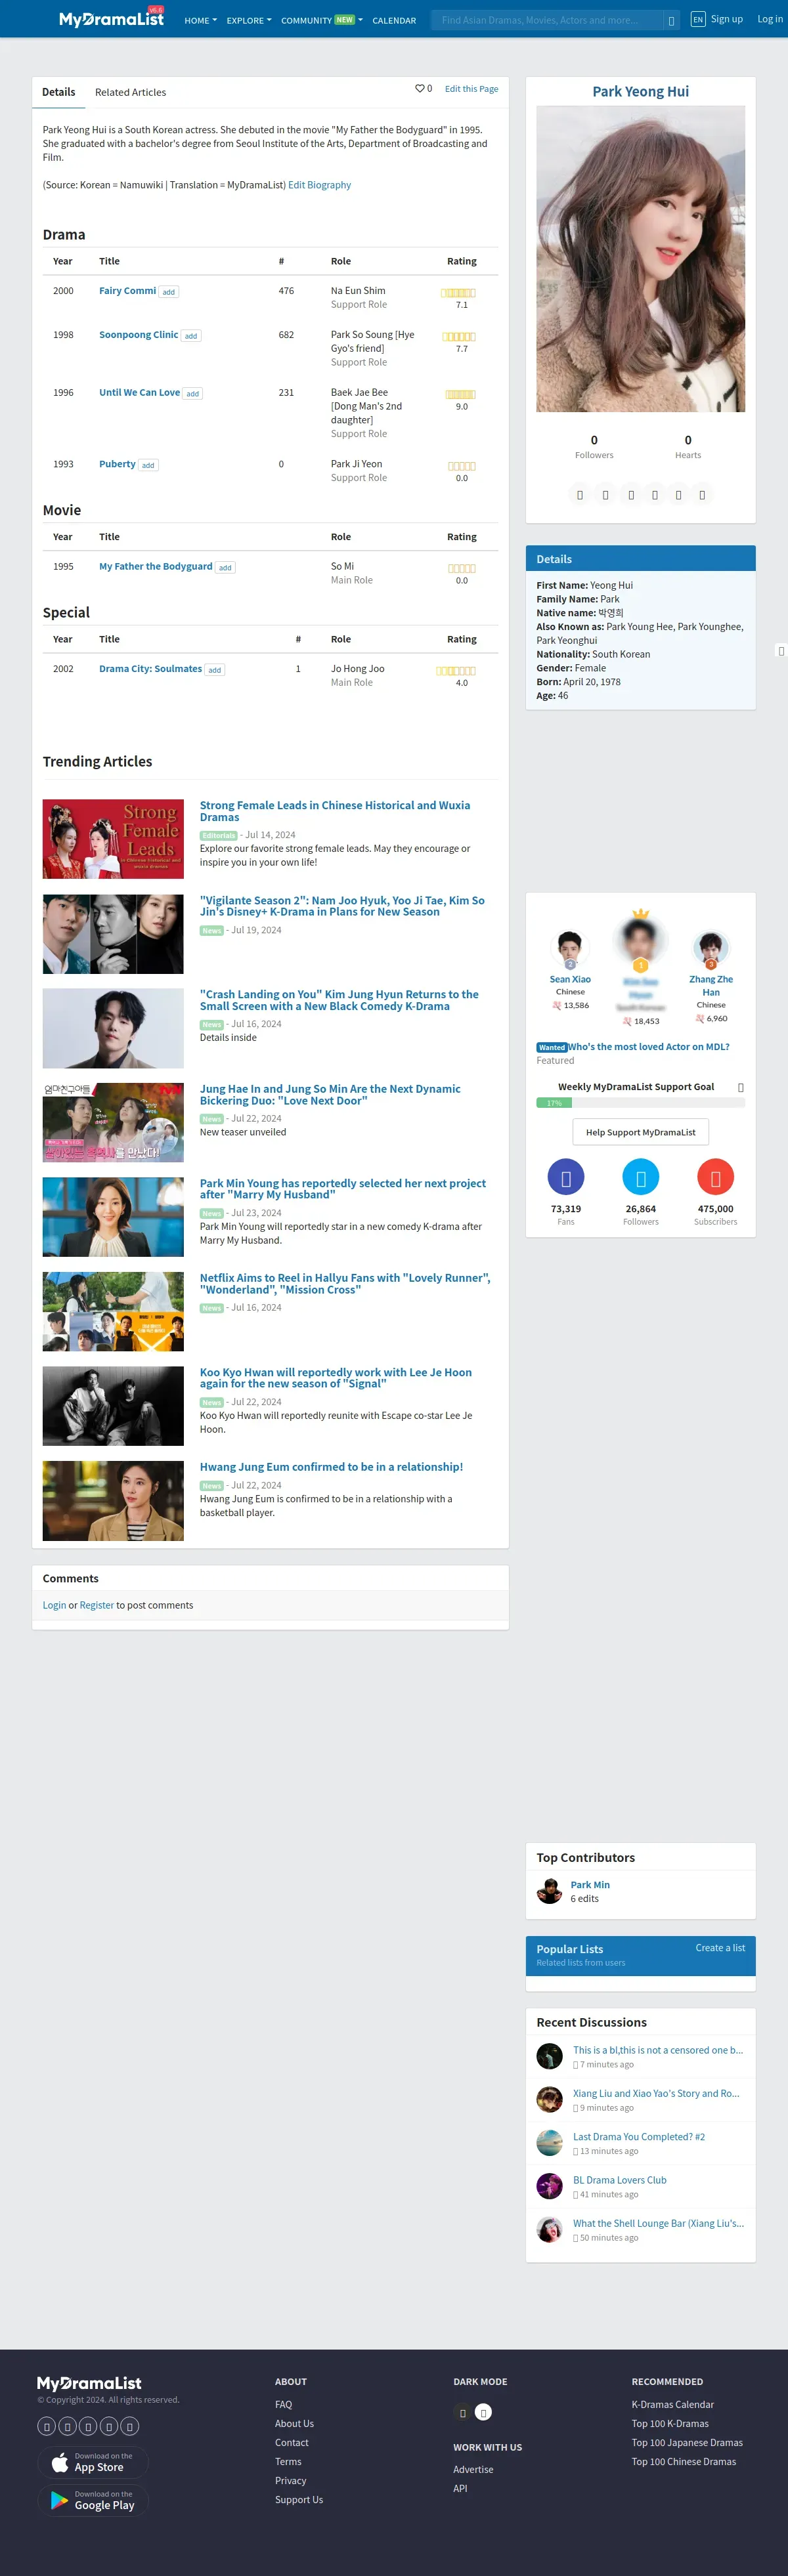The height and width of the screenshot is (2576, 788).
Task: Click Zhang Zhe Han's avatar in featured actors
Action: pos(711,947)
